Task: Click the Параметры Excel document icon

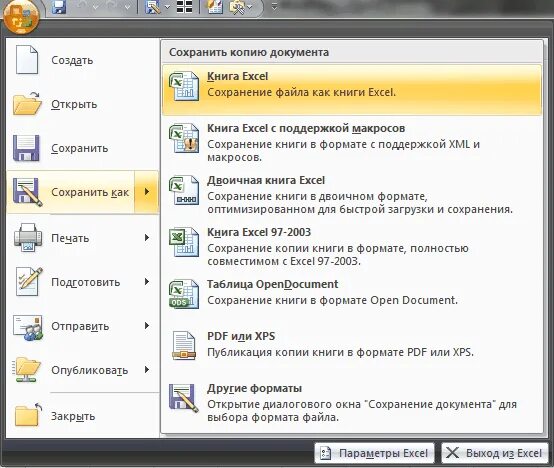Action: click(325, 453)
